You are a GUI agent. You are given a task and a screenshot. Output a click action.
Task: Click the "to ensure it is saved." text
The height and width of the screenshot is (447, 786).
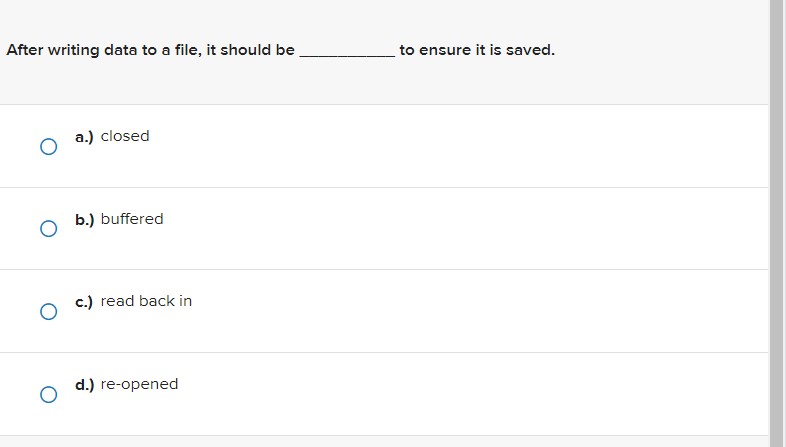click(x=476, y=50)
